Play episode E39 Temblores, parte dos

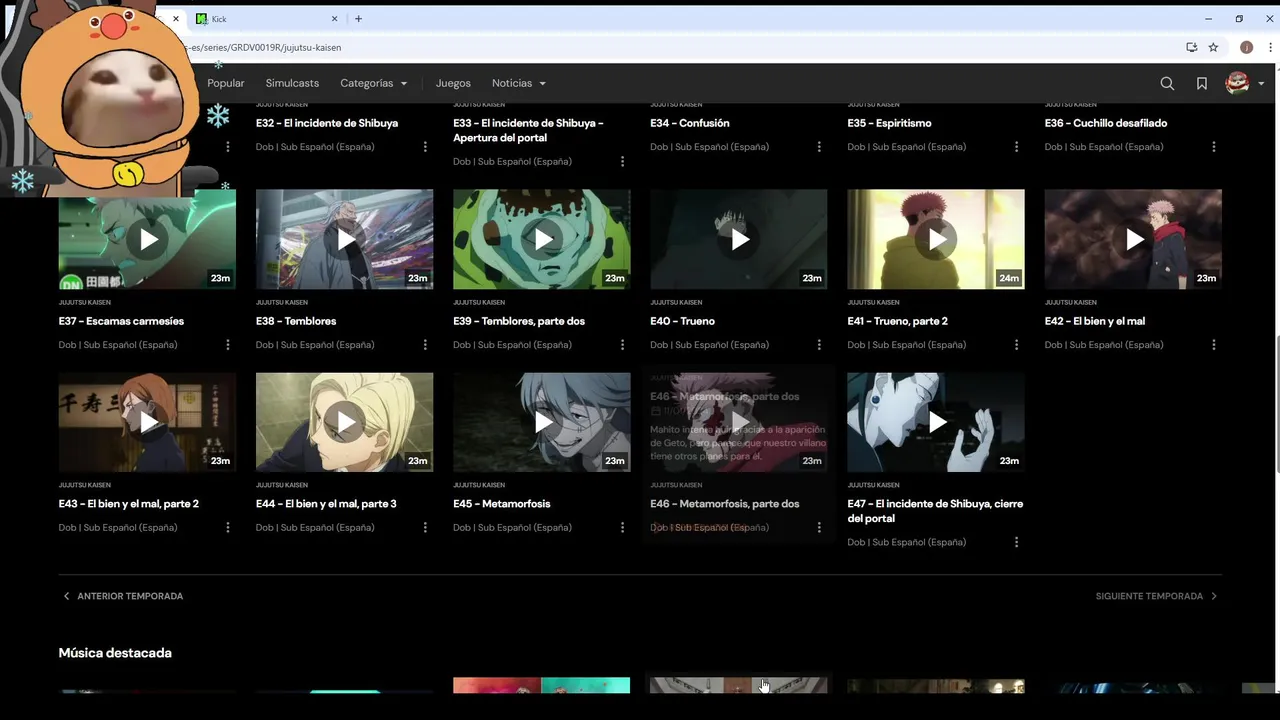click(541, 239)
